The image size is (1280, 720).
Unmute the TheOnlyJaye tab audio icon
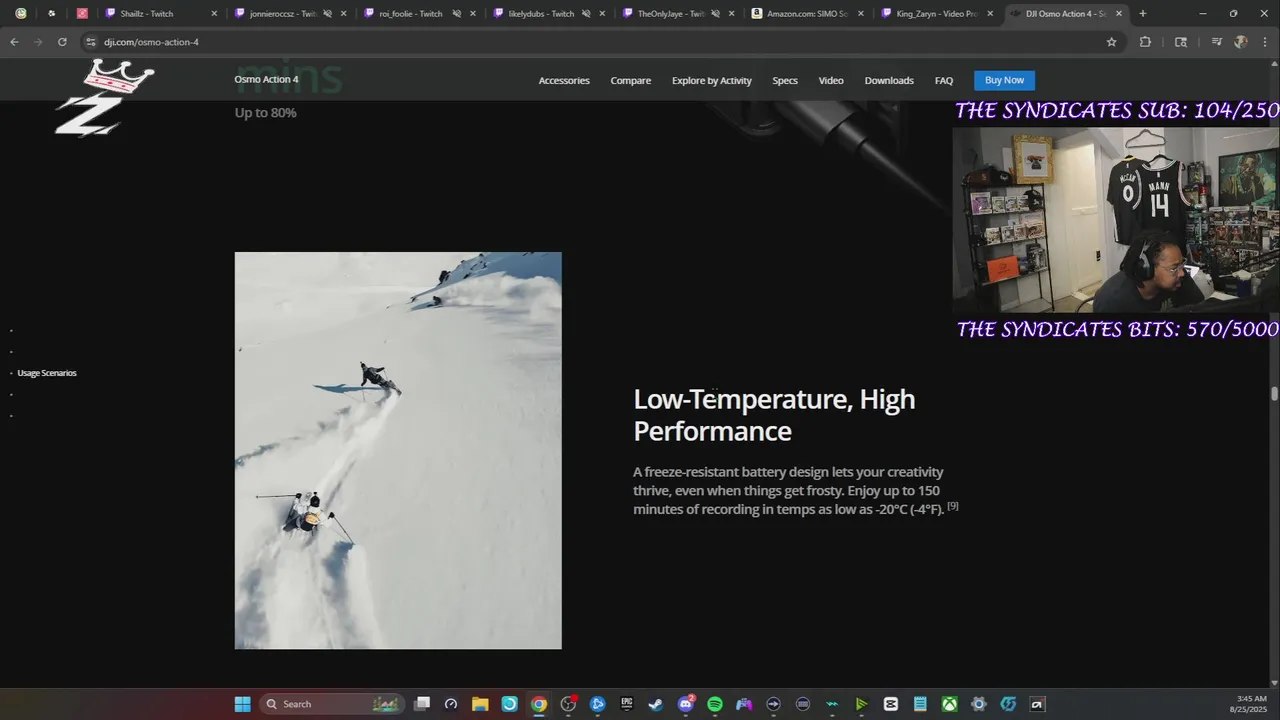click(x=715, y=14)
